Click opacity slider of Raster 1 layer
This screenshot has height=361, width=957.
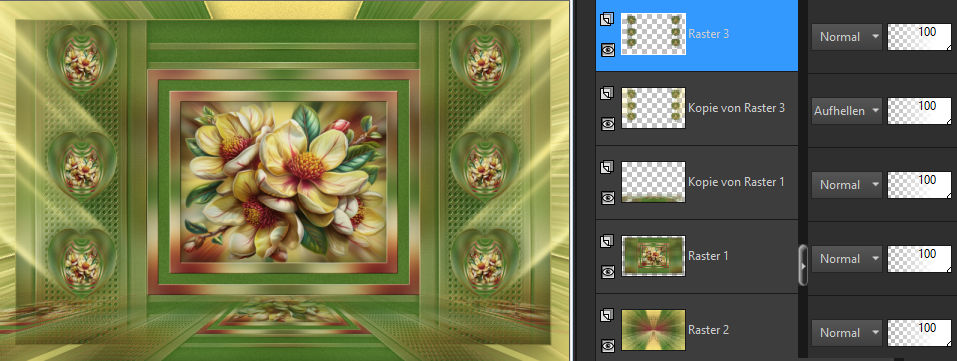(x=919, y=259)
